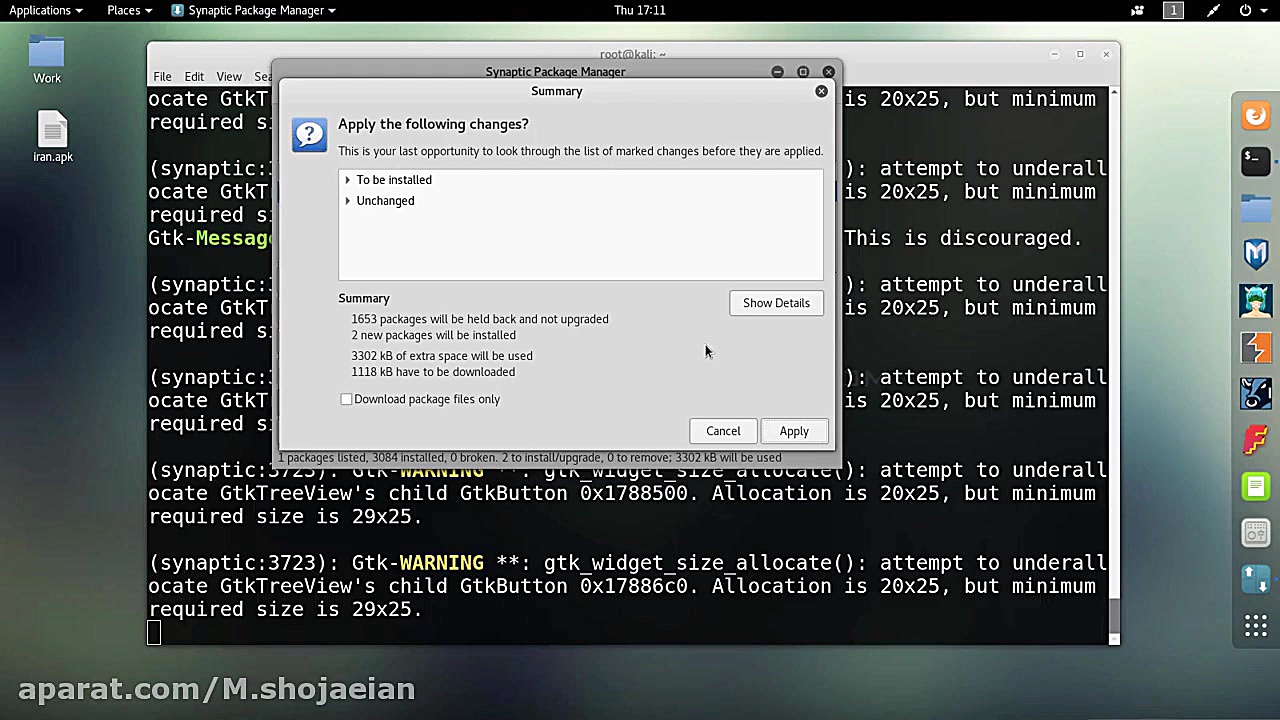Viewport: 1280px width, 720px height.
Task: Launch Armitage from the dock
Action: pyautogui.click(x=1255, y=300)
